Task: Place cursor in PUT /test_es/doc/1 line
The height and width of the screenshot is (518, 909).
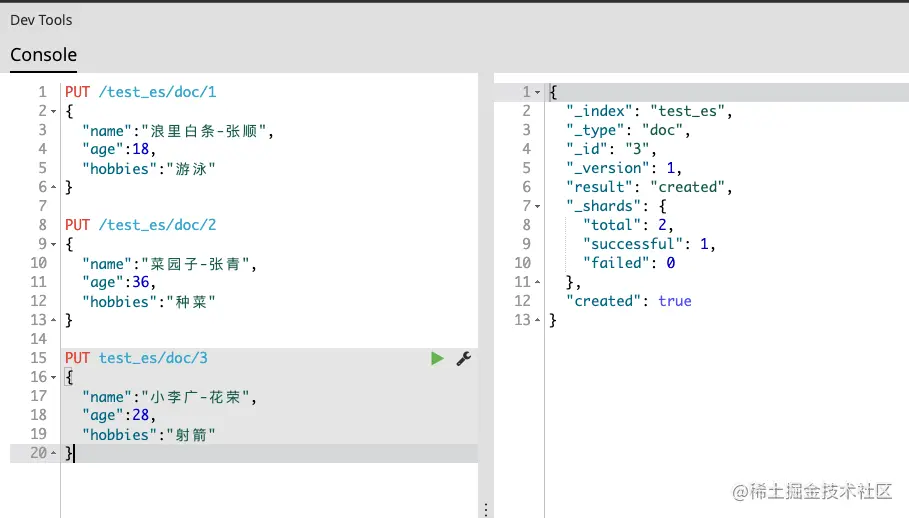Action: click(140, 92)
